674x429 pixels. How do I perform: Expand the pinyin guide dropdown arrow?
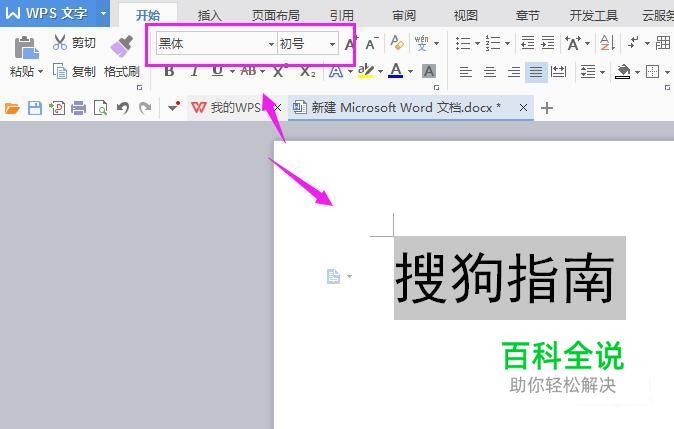436,43
